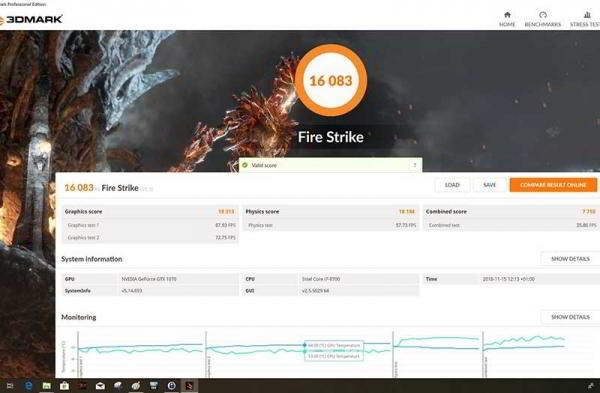
Task: Go to the Home tab icon
Action: point(507,15)
